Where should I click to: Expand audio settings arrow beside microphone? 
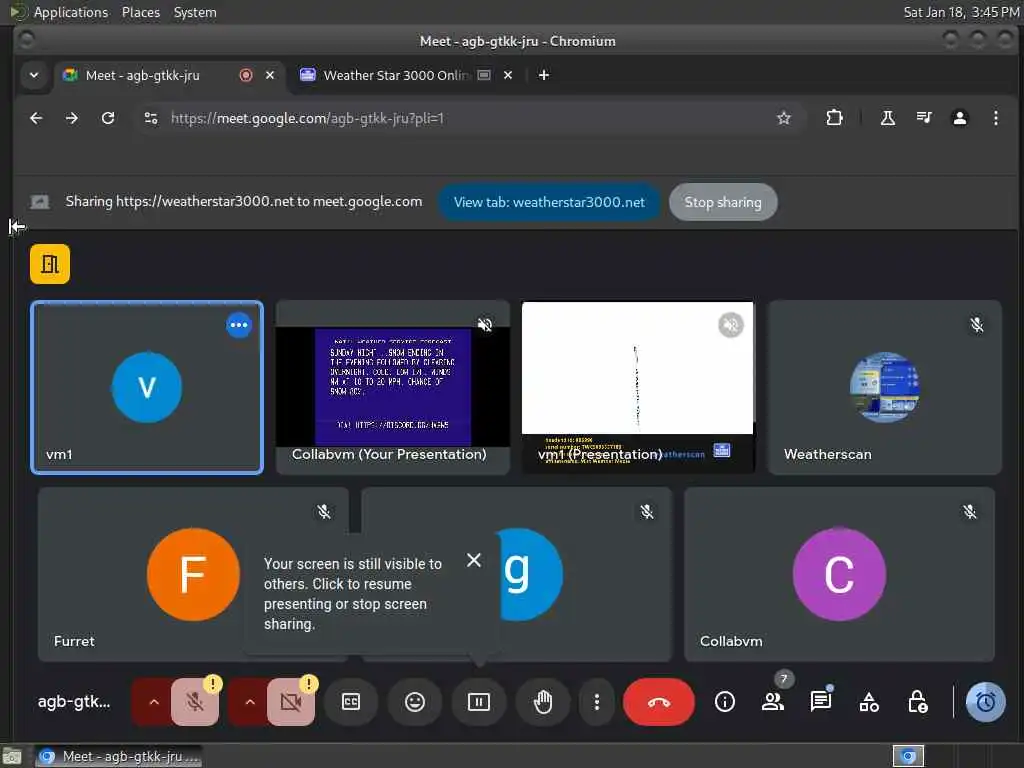point(153,702)
